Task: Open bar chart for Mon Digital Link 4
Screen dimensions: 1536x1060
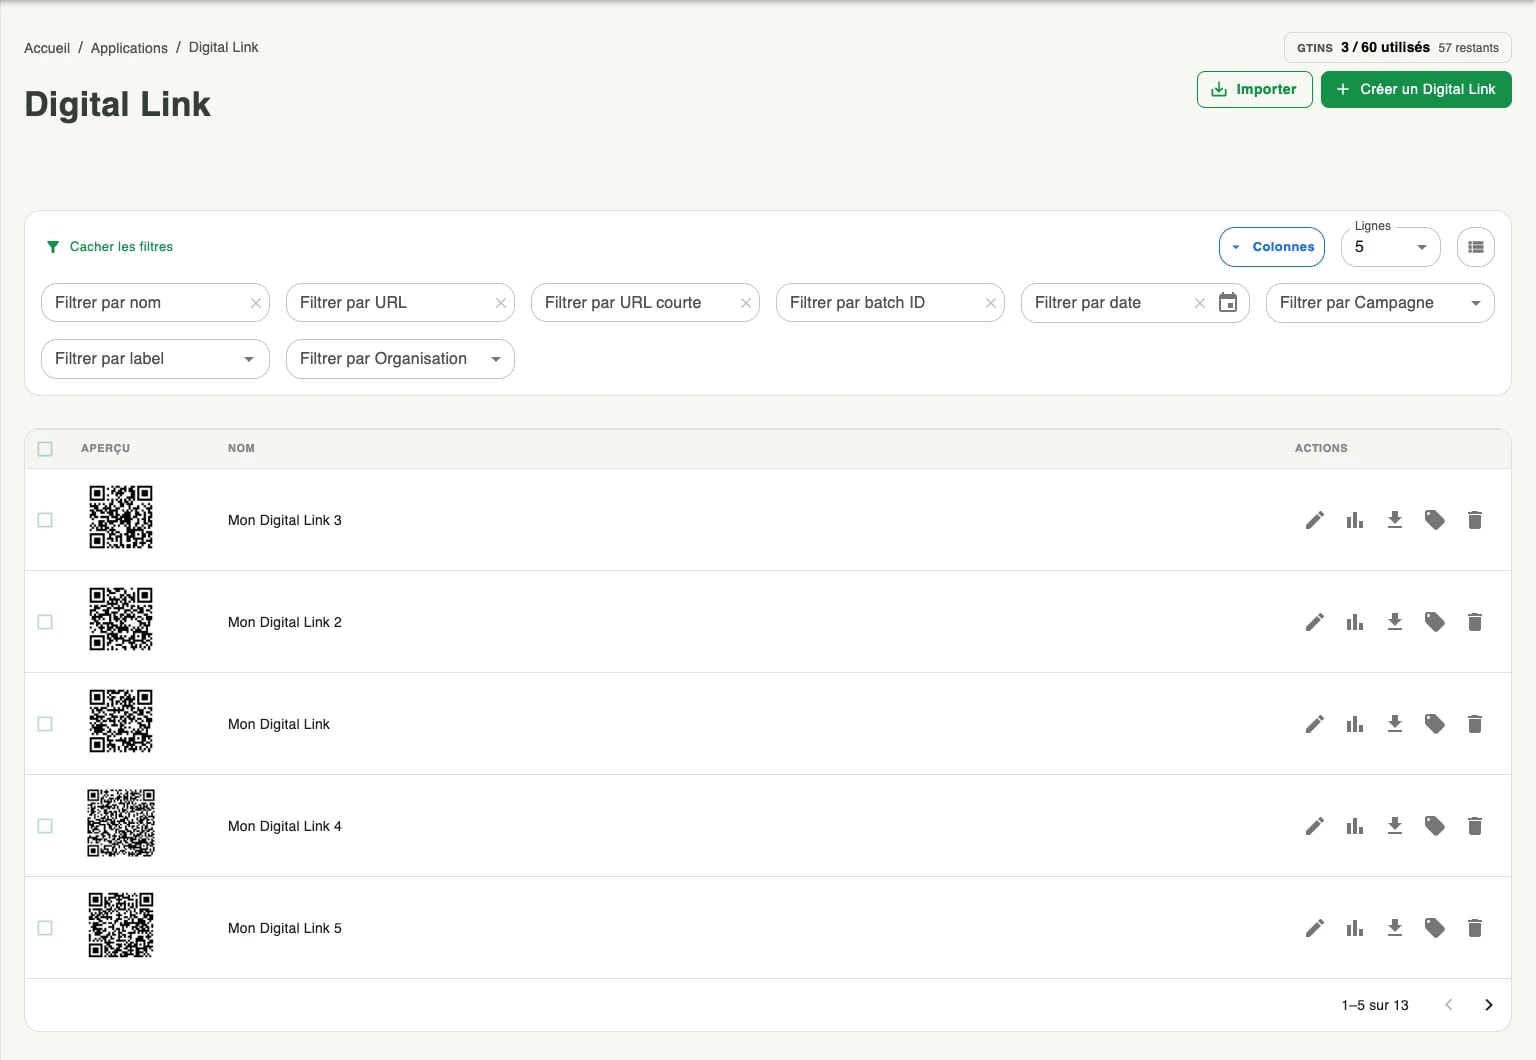Action: pos(1355,826)
